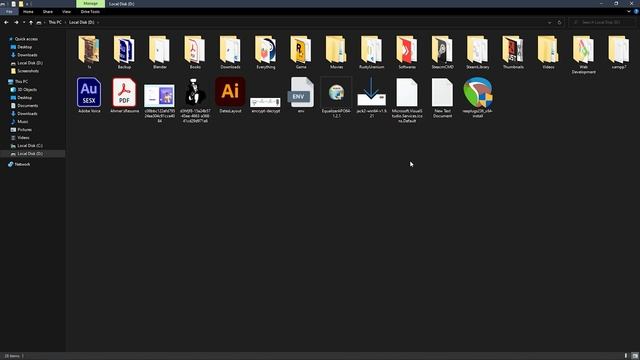Select the Equalizer APO installer file

tap(336, 97)
